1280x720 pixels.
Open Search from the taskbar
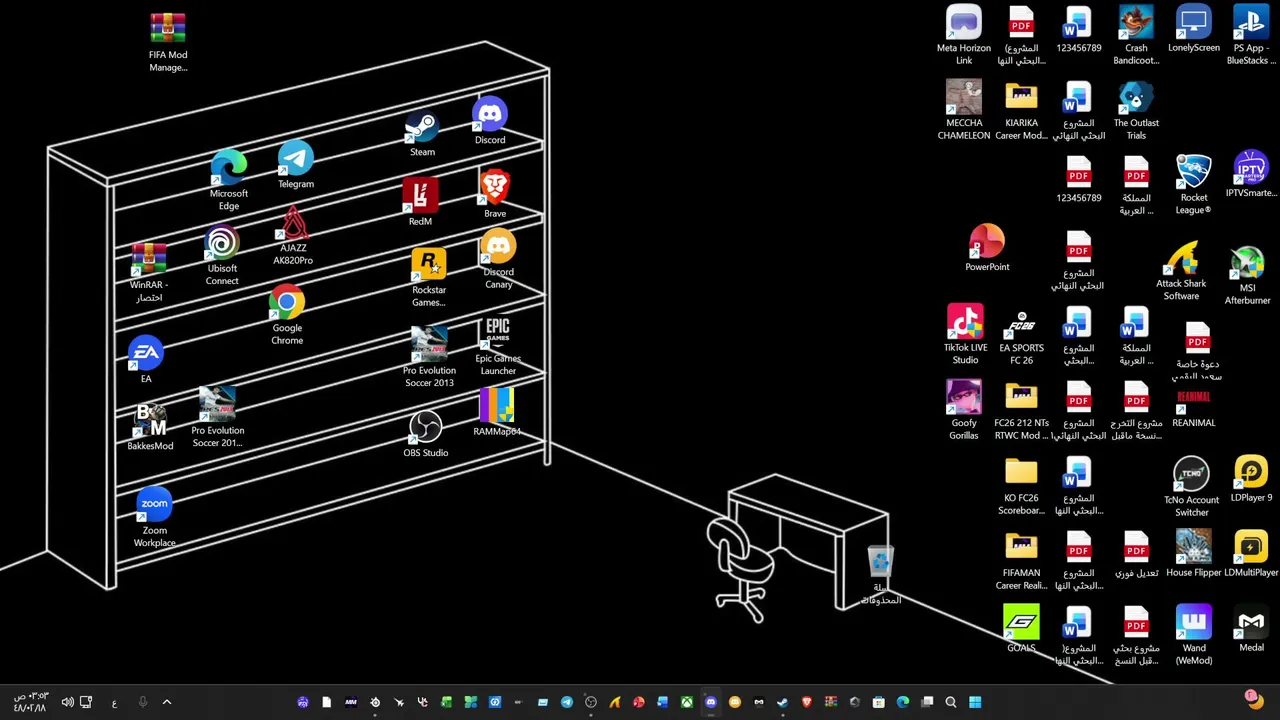pos(951,702)
